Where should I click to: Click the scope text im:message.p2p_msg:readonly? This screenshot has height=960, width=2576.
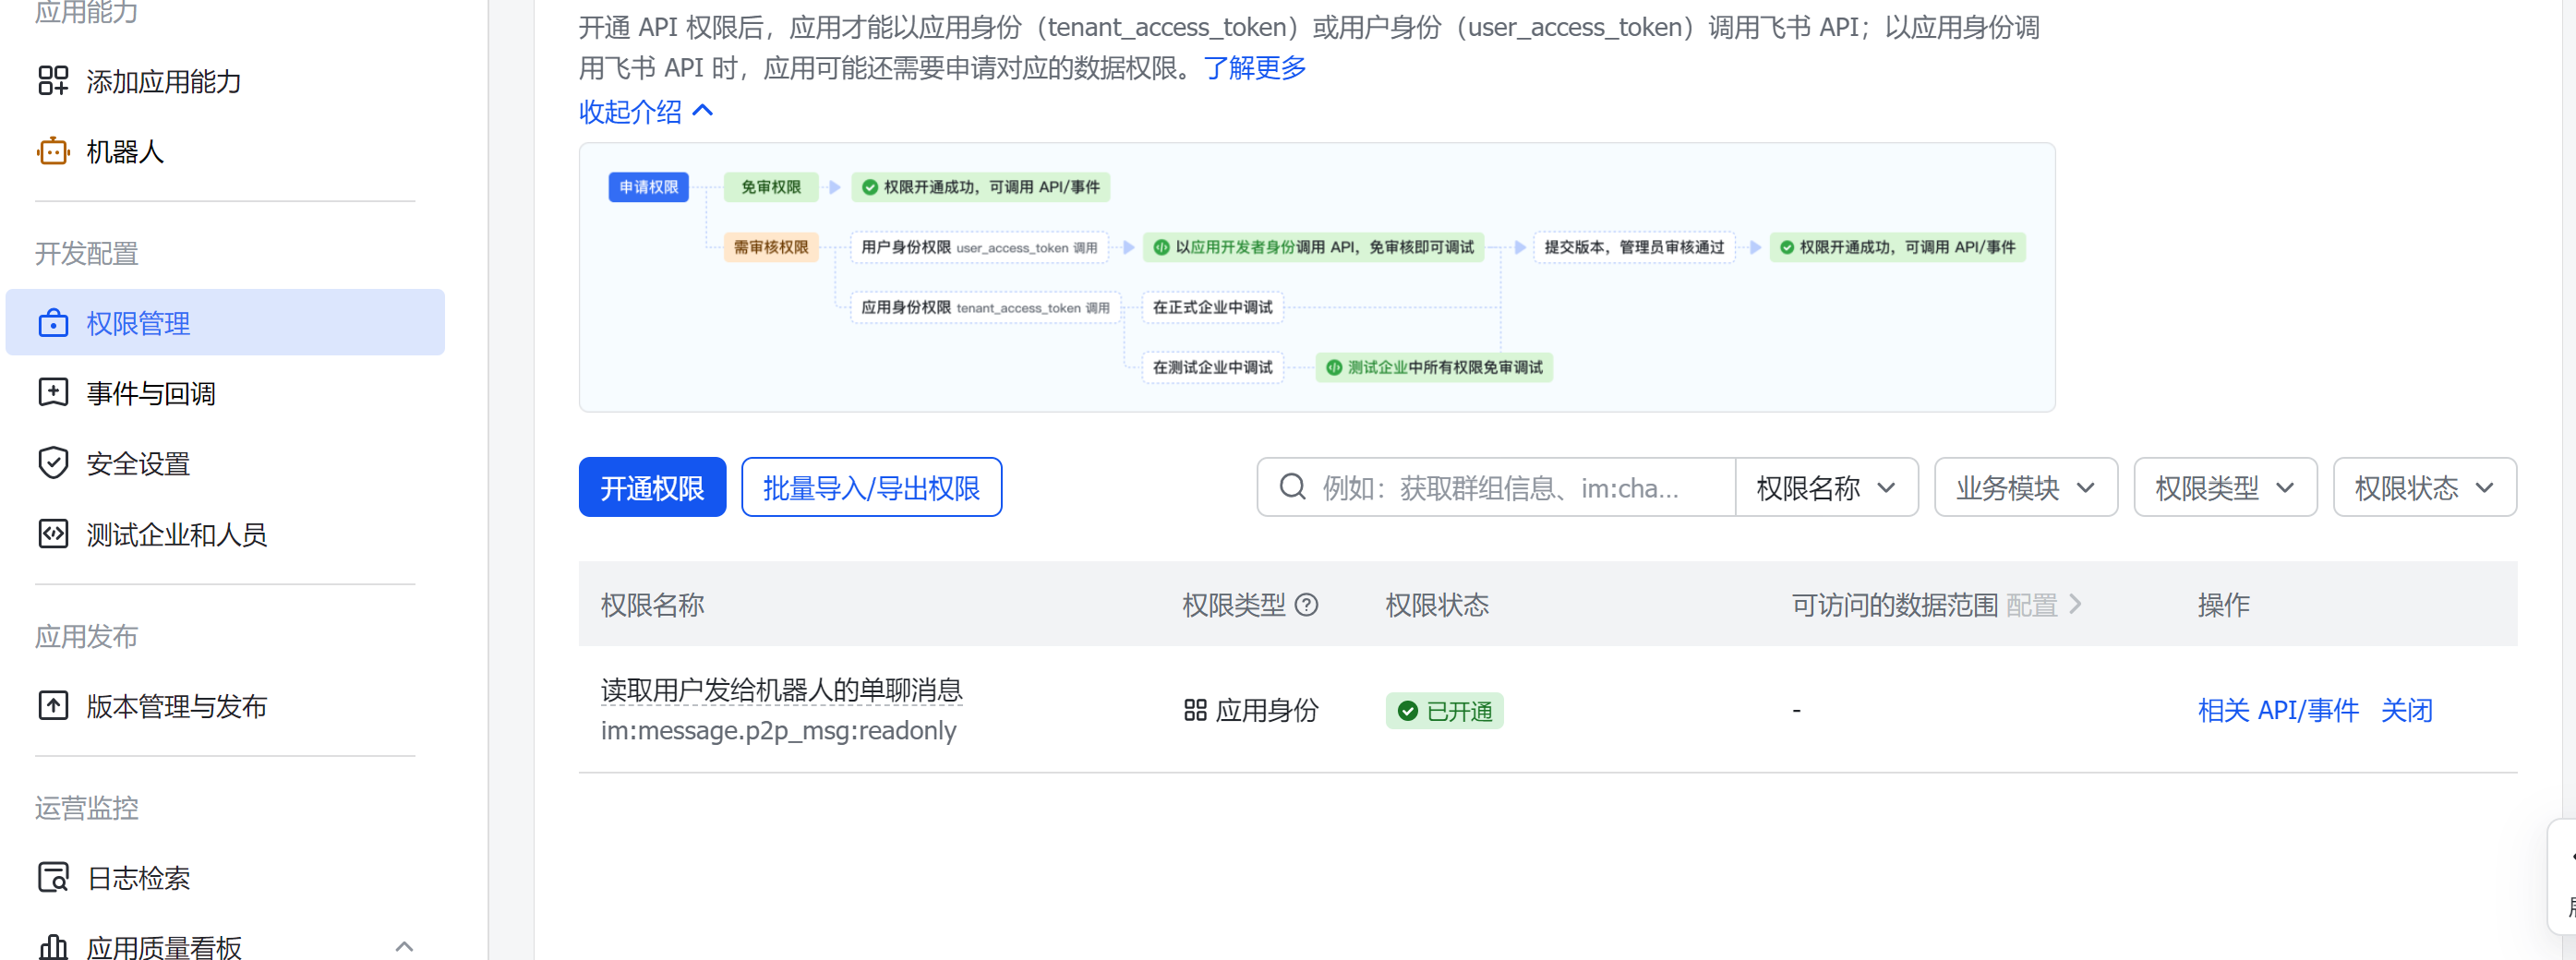point(779,731)
